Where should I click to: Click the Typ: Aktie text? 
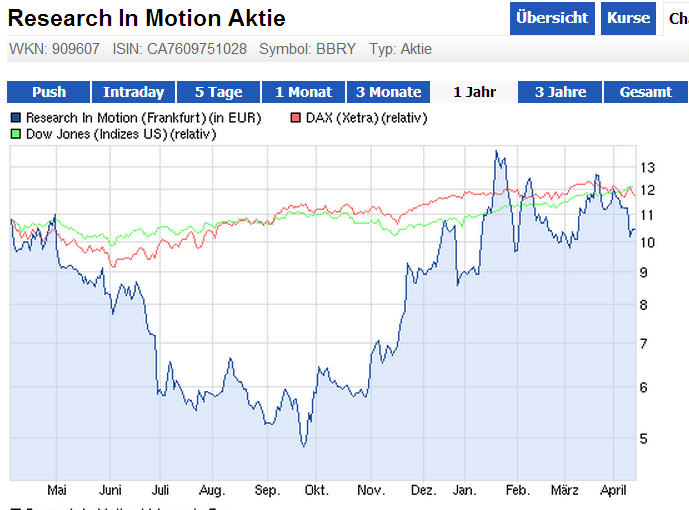400,49
